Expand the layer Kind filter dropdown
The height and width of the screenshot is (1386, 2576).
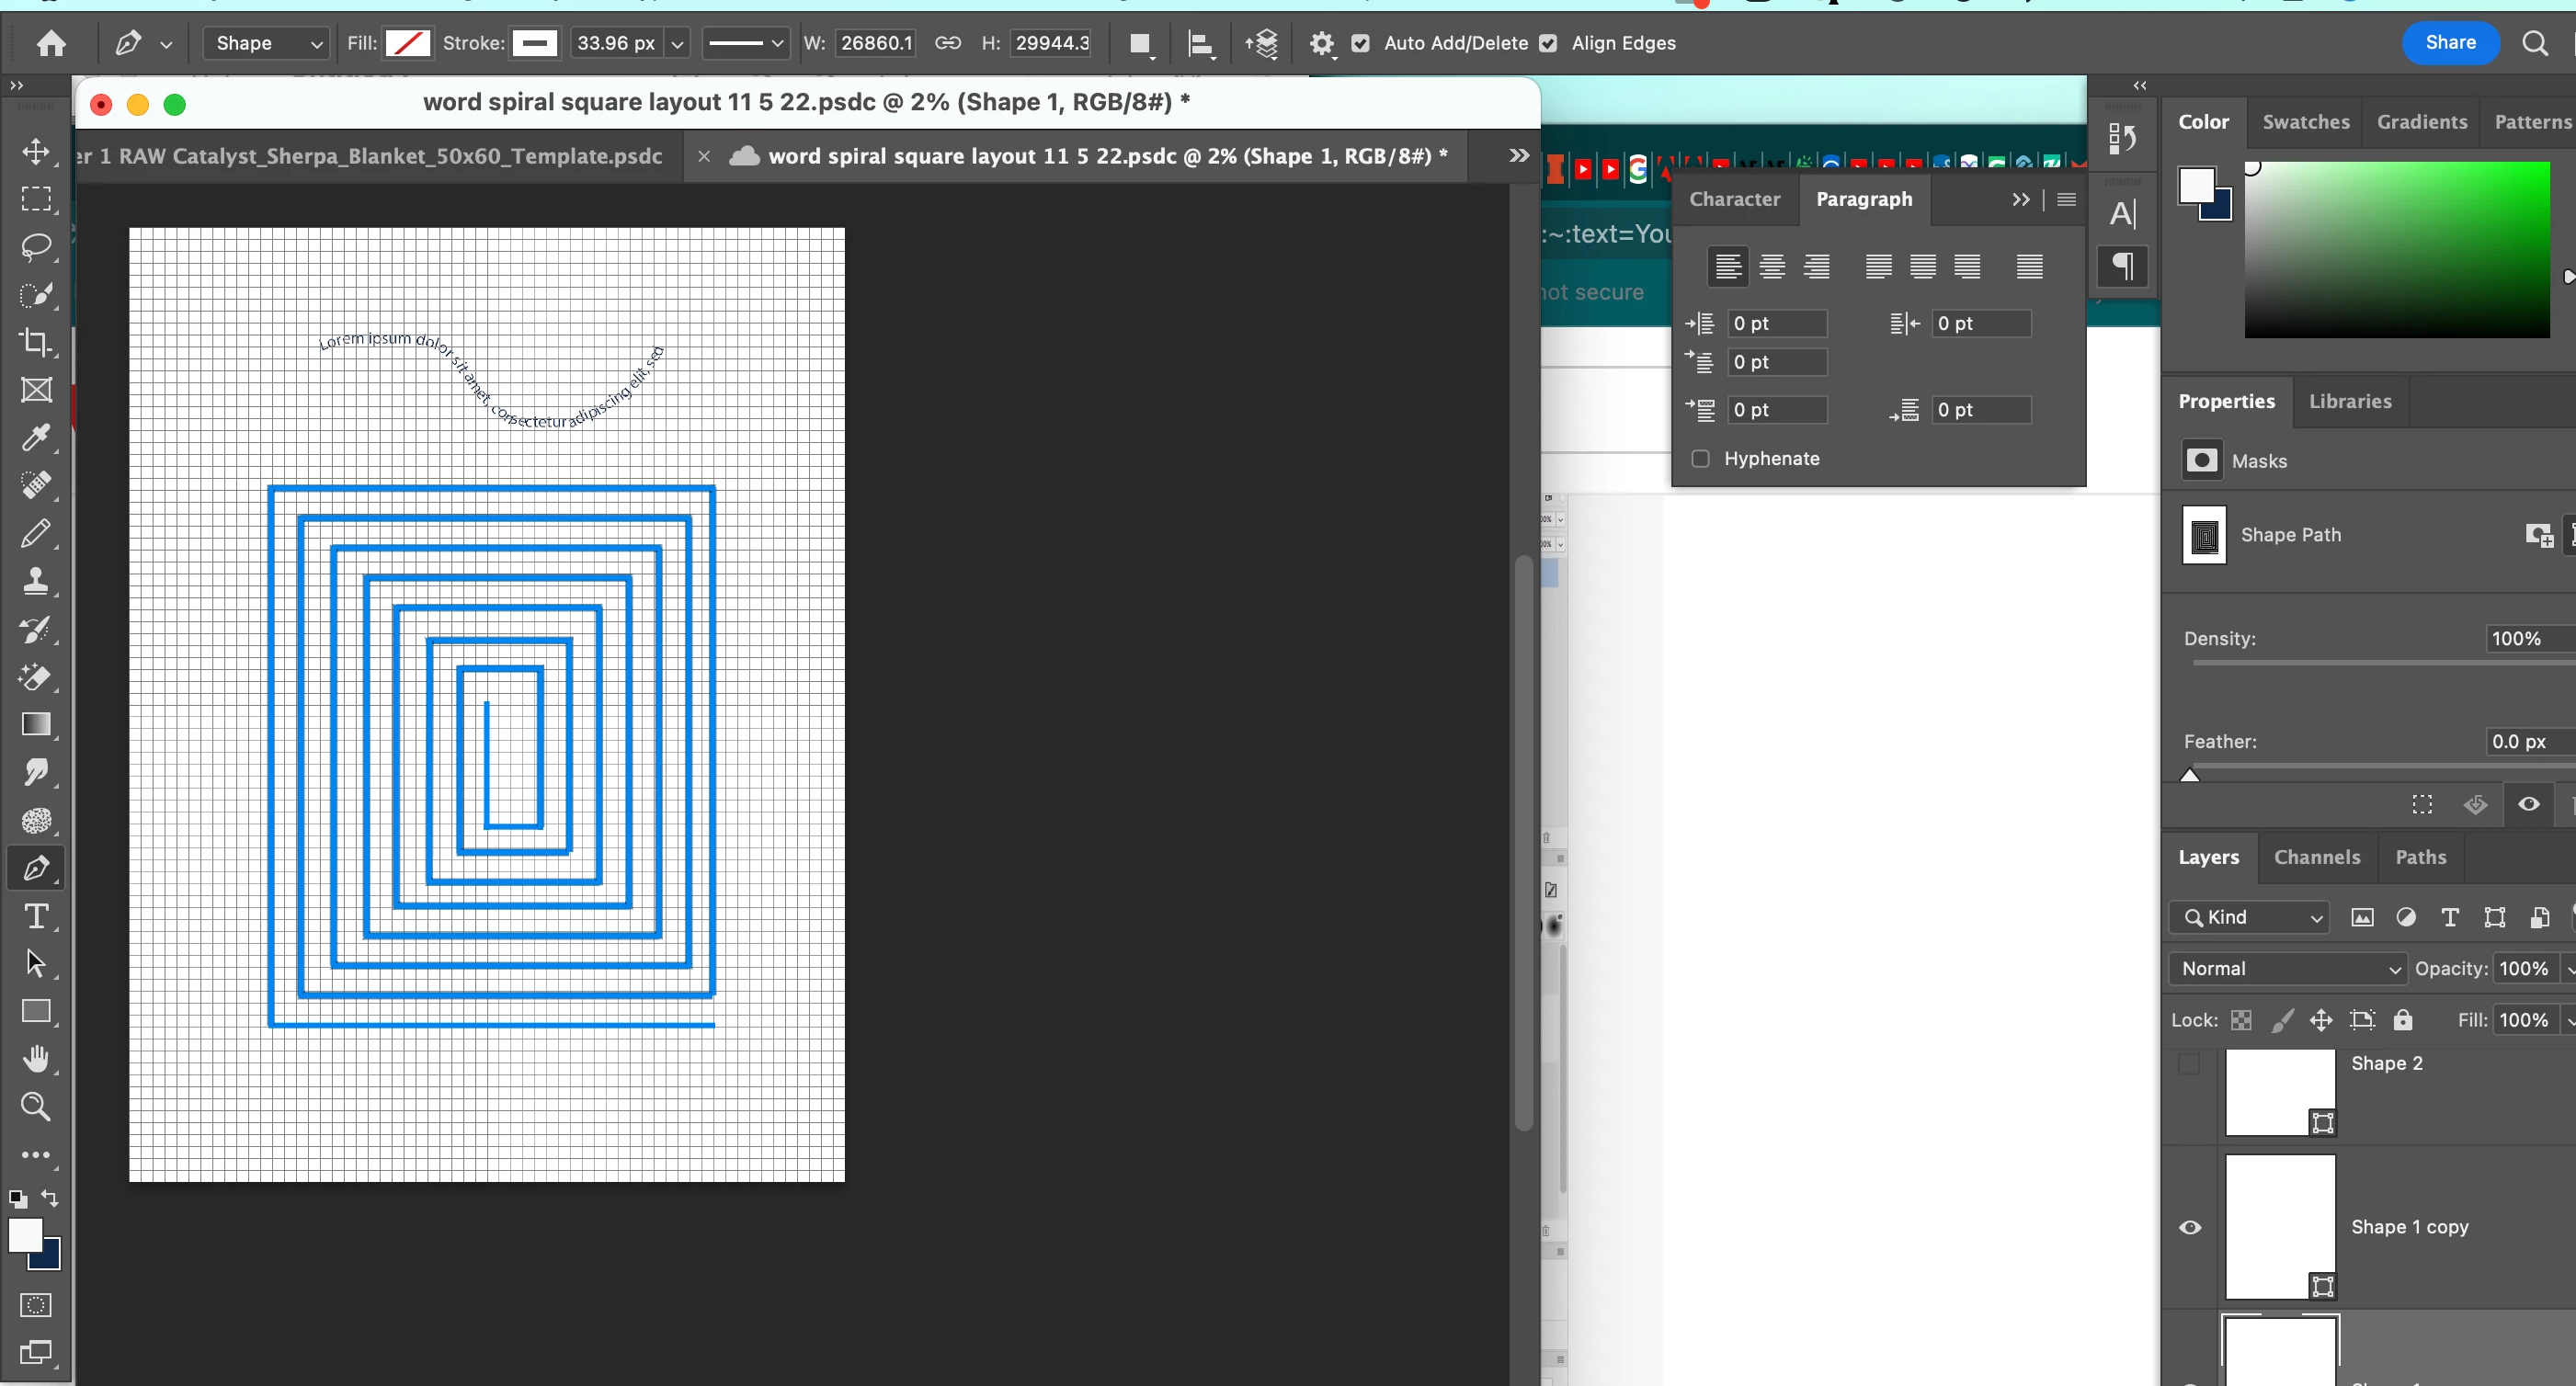coord(2251,917)
